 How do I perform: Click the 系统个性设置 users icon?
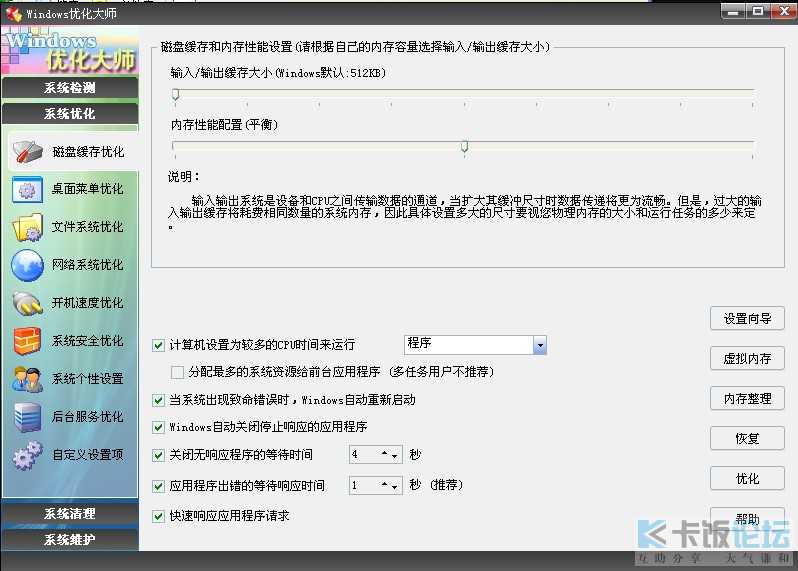[x=27, y=379]
